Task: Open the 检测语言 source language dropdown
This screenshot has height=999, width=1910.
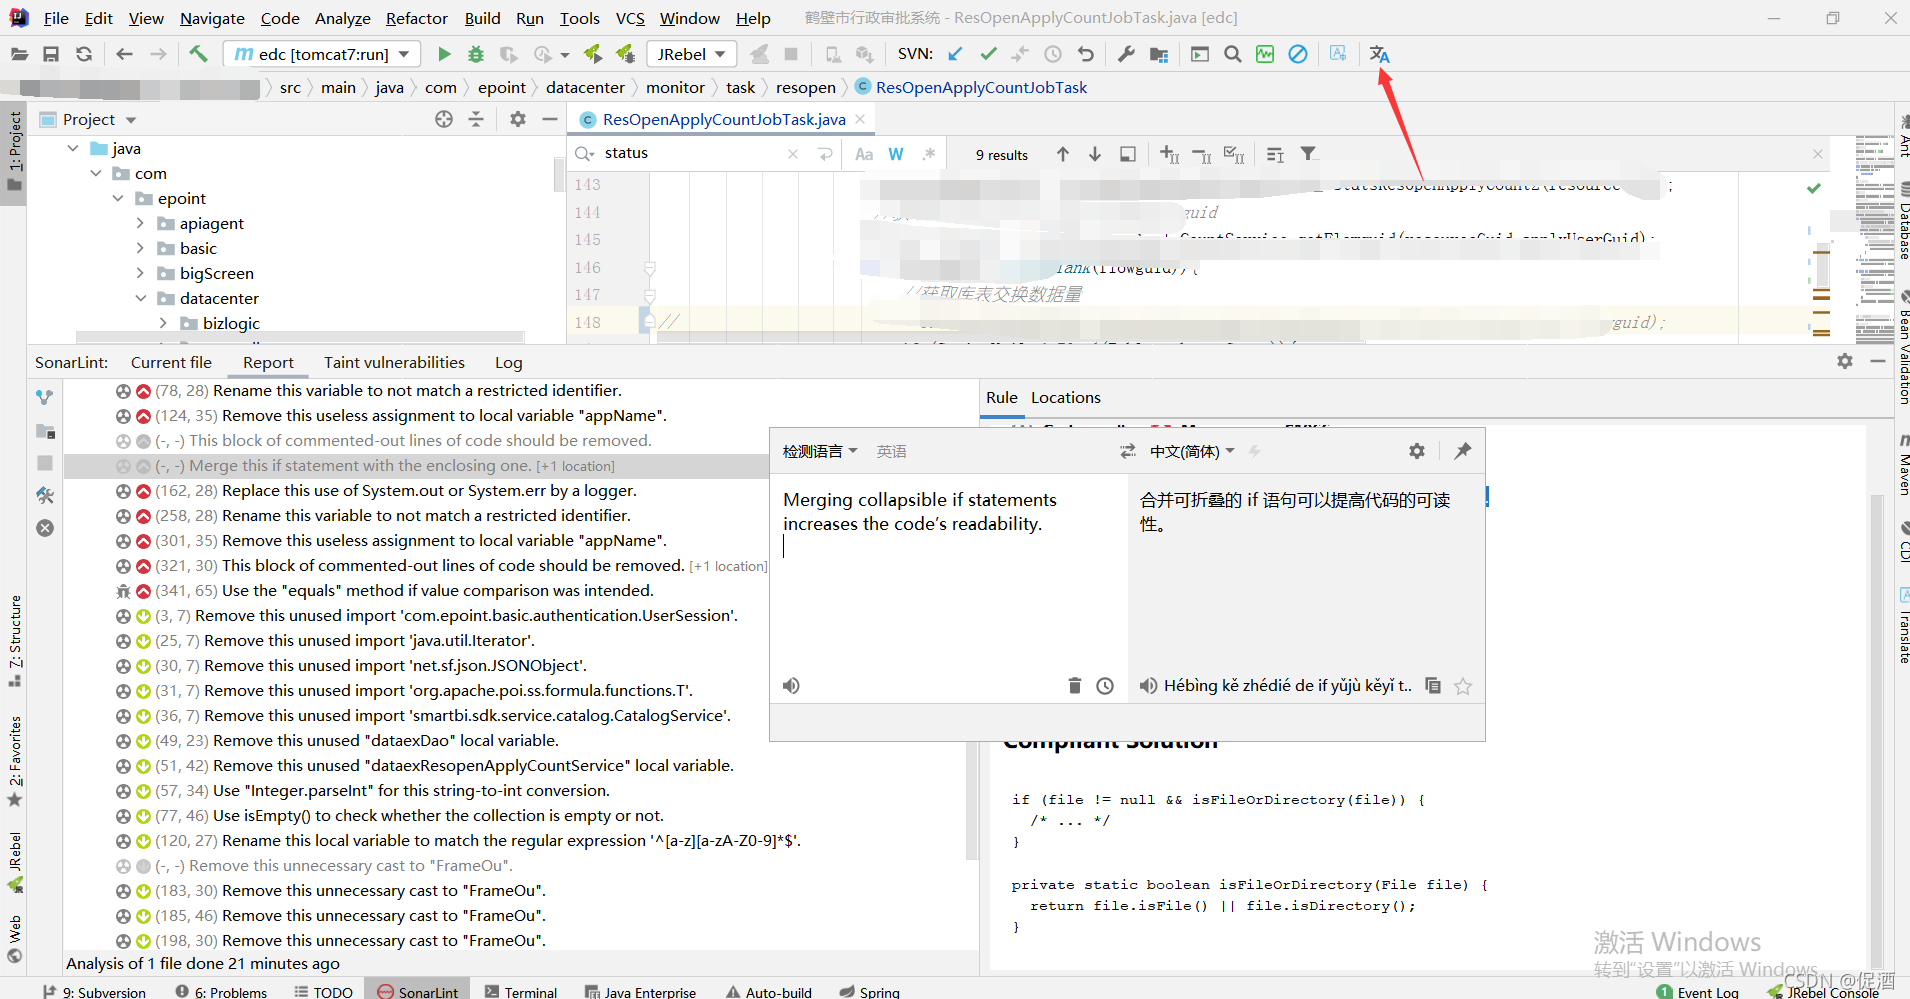Action: tap(820, 452)
